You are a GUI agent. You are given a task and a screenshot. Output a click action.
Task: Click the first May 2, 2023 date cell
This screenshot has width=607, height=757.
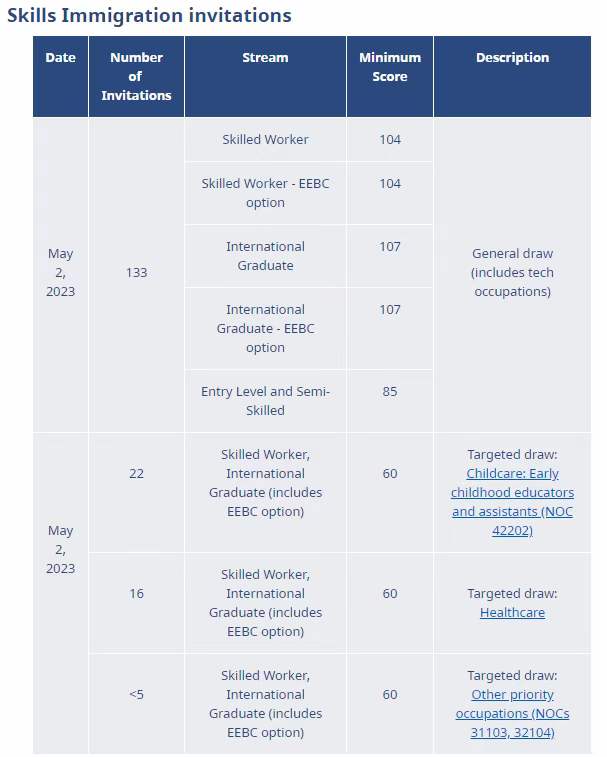tap(60, 275)
